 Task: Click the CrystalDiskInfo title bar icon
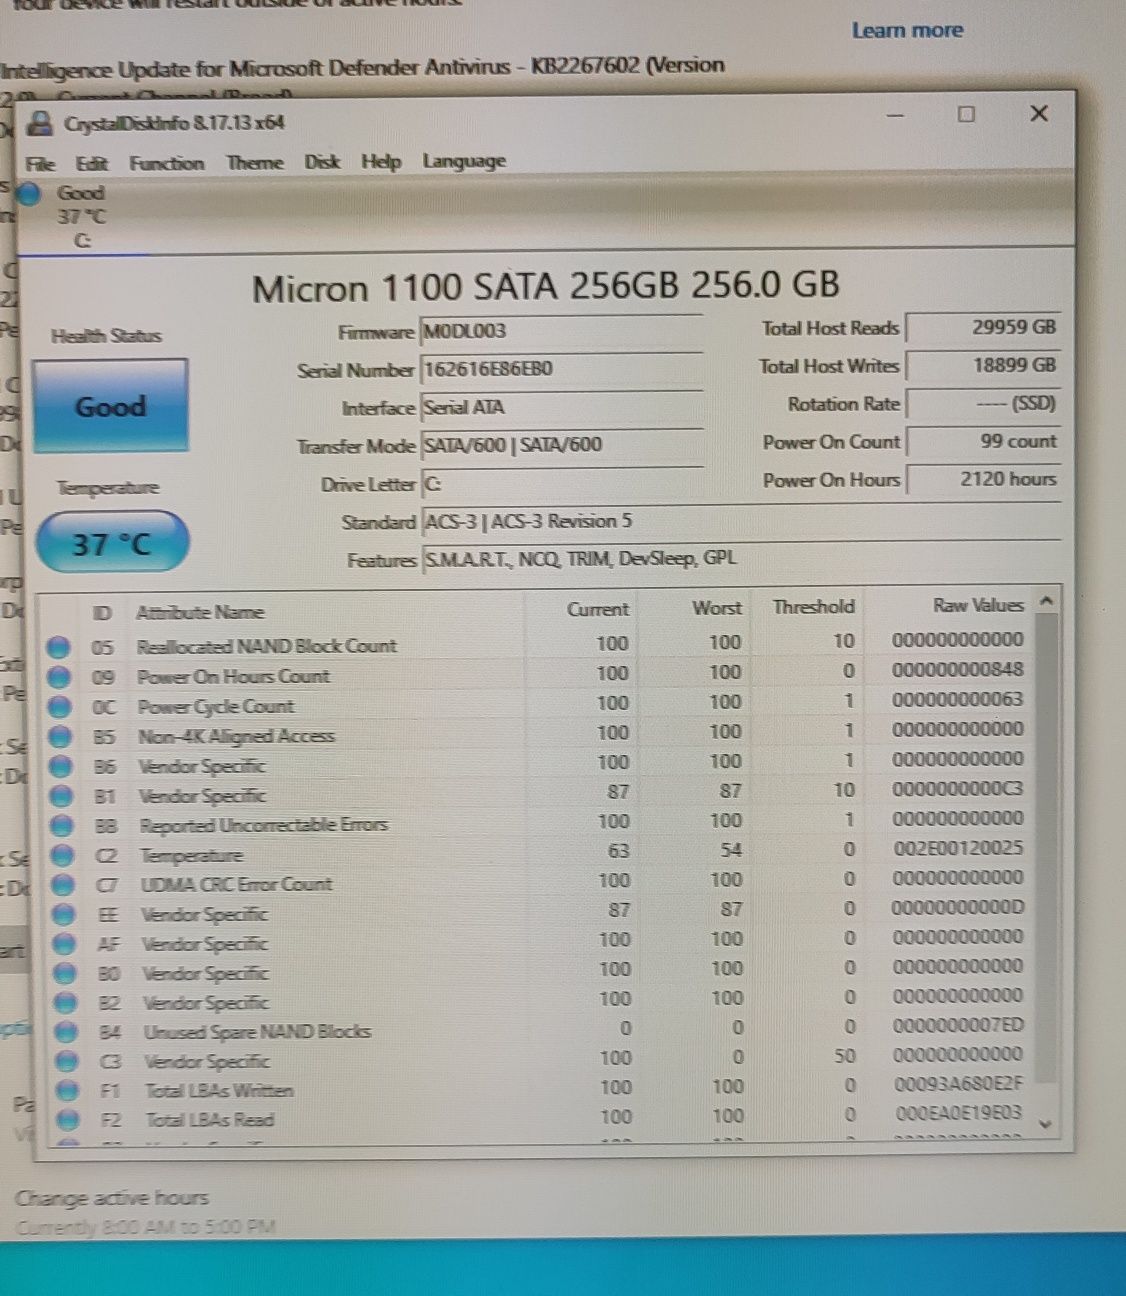coord(40,124)
